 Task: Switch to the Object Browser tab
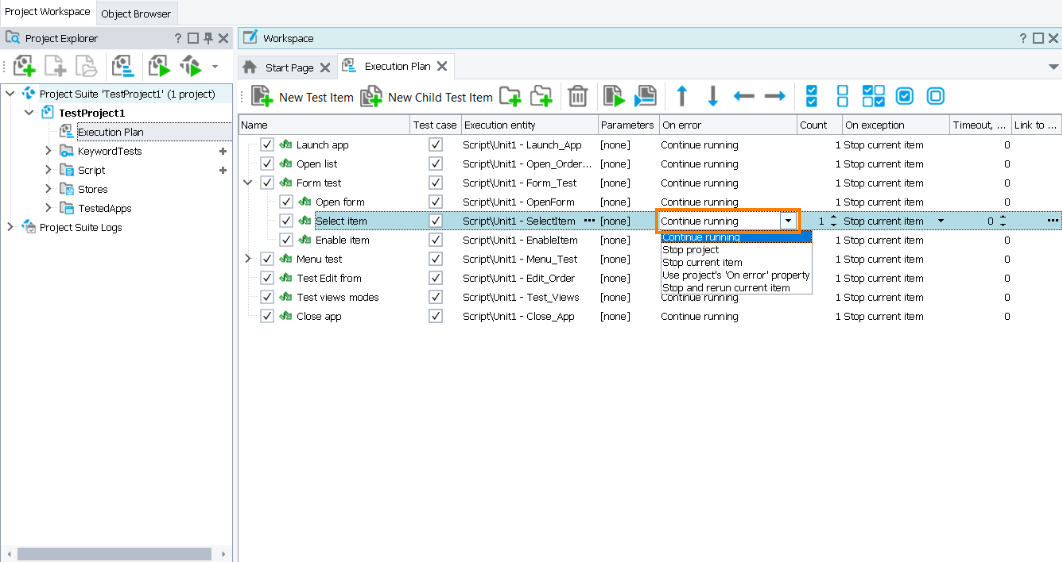pos(136,14)
